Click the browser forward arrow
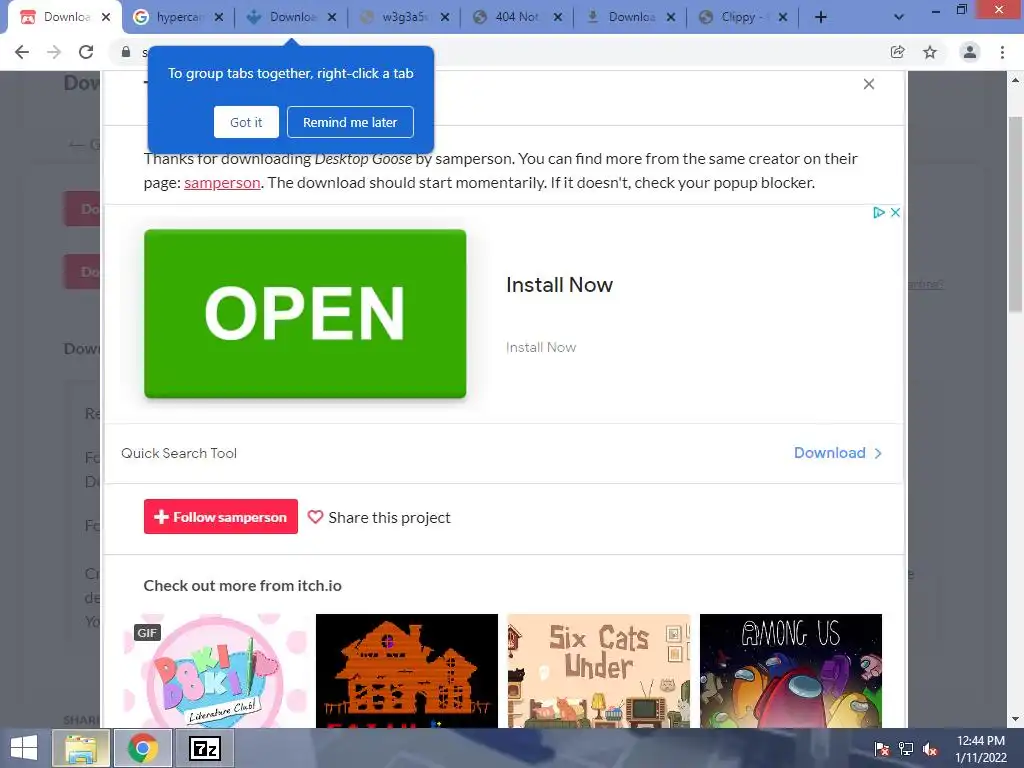The image size is (1024, 768). click(54, 52)
